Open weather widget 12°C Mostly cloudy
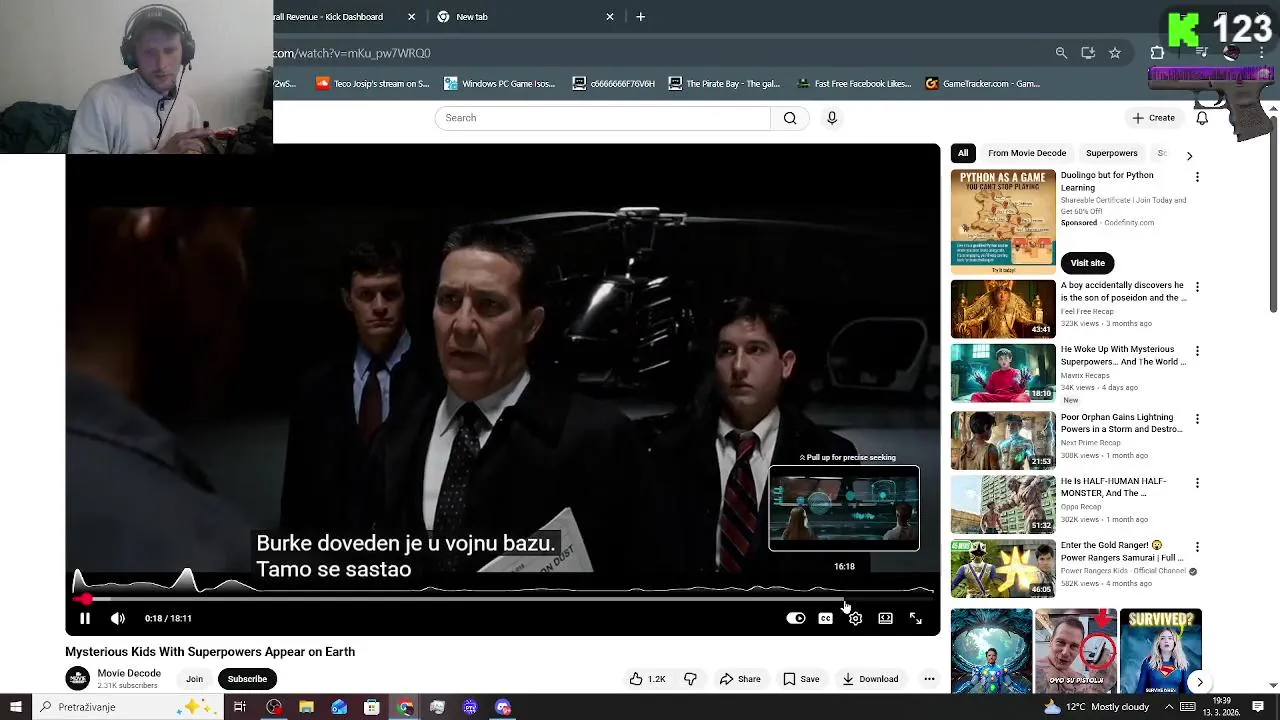 click(1096, 707)
